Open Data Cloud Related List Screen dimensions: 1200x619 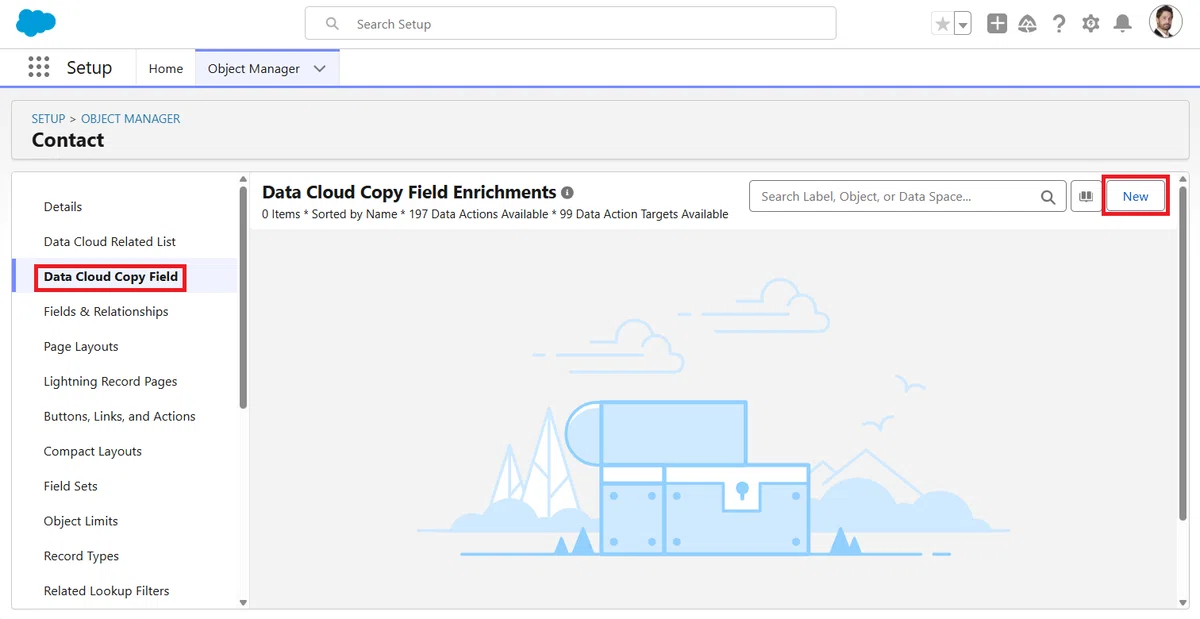110,241
